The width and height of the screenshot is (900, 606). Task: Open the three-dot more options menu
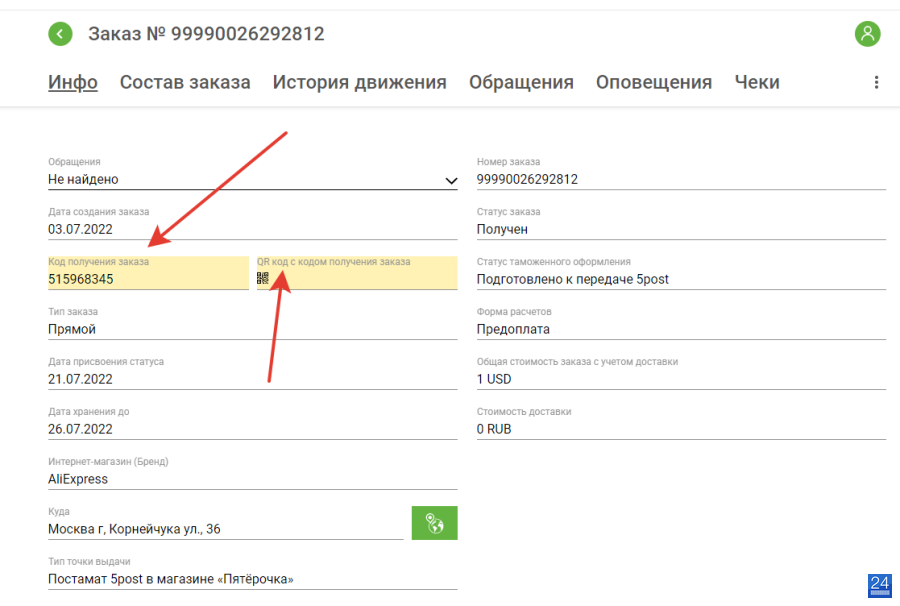coord(876,82)
